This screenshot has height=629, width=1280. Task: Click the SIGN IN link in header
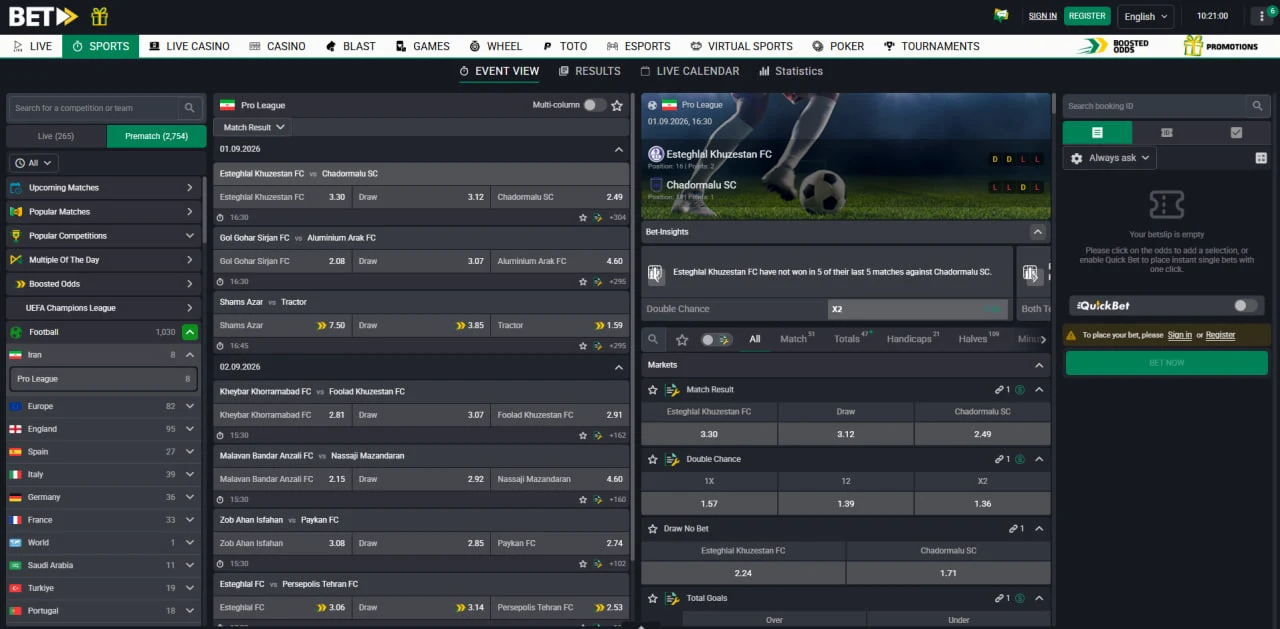(x=1043, y=16)
